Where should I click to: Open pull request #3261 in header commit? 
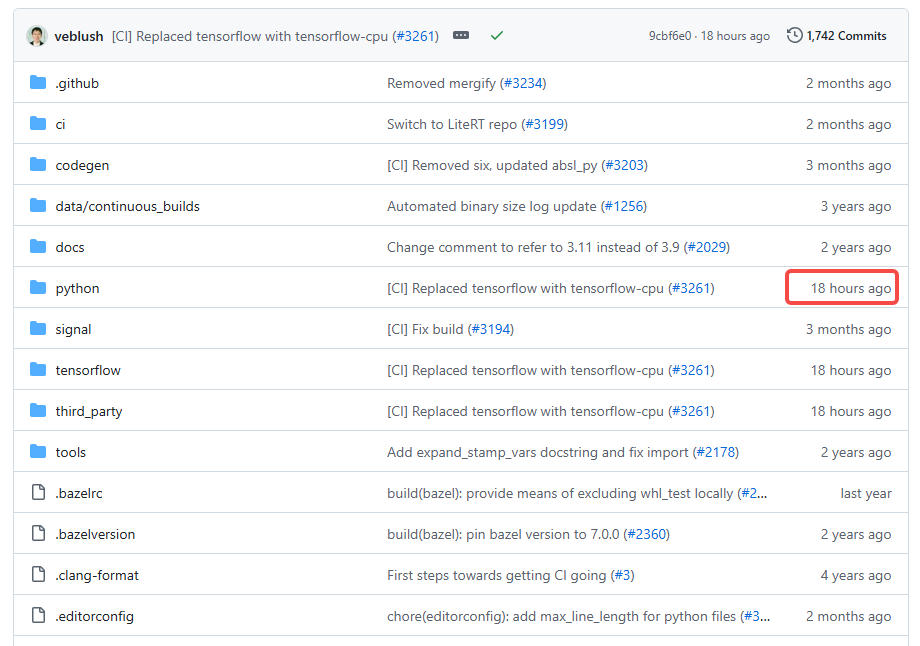click(x=415, y=36)
